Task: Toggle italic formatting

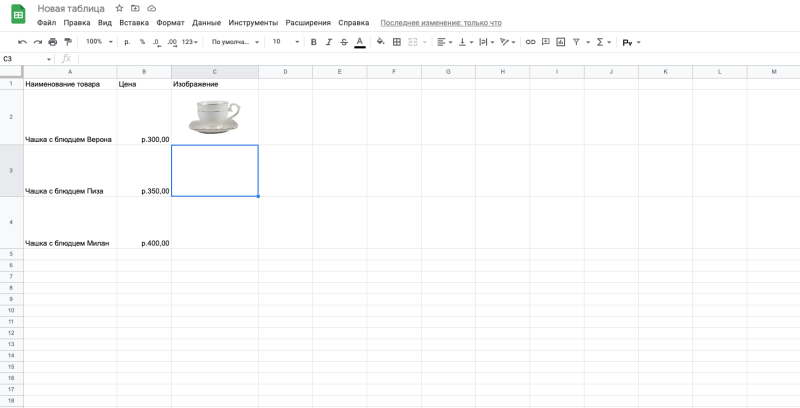Action: [329, 42]
